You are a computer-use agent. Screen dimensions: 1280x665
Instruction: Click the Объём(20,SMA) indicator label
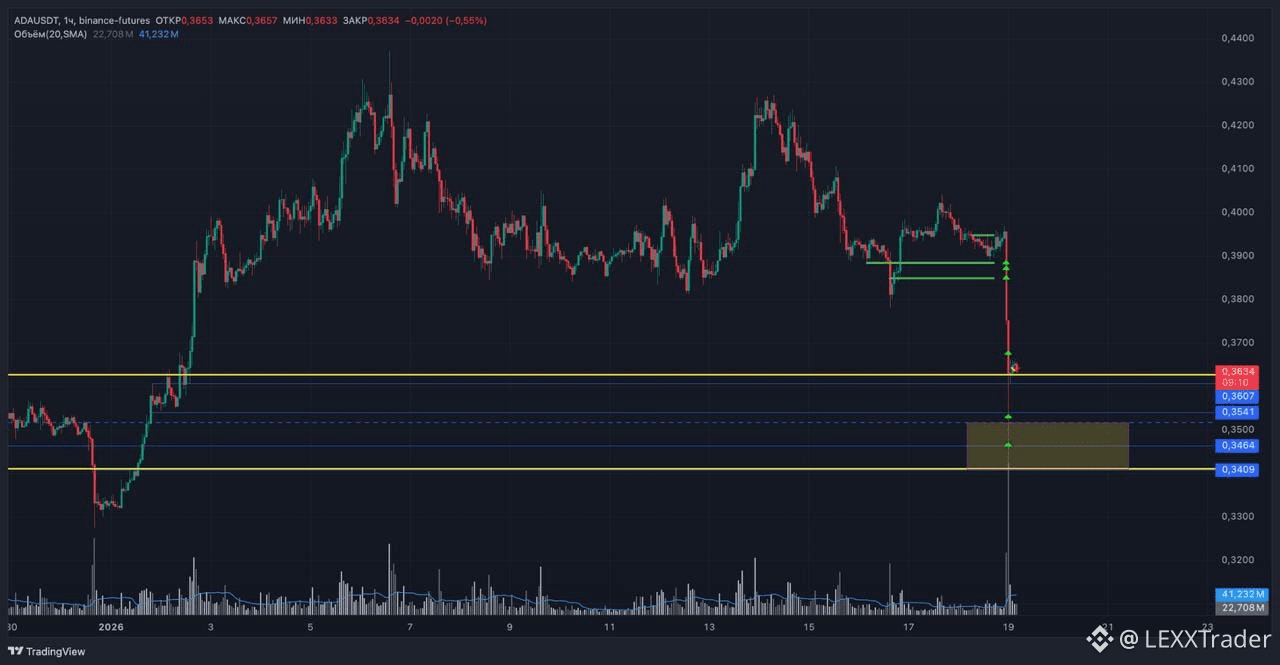coord(51,34)
